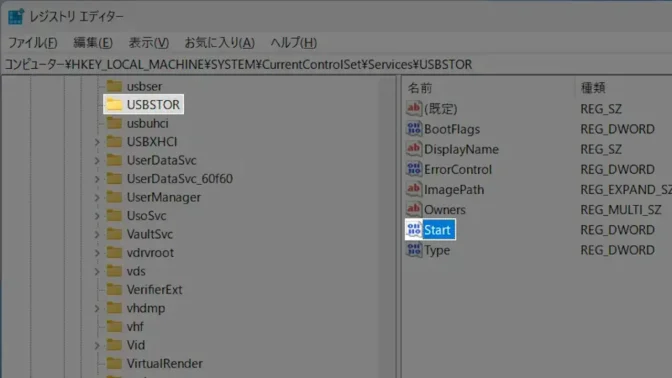Select the VerifierExt key label
This screenshot has height=378, width=672.
click(x=154, y=290)
